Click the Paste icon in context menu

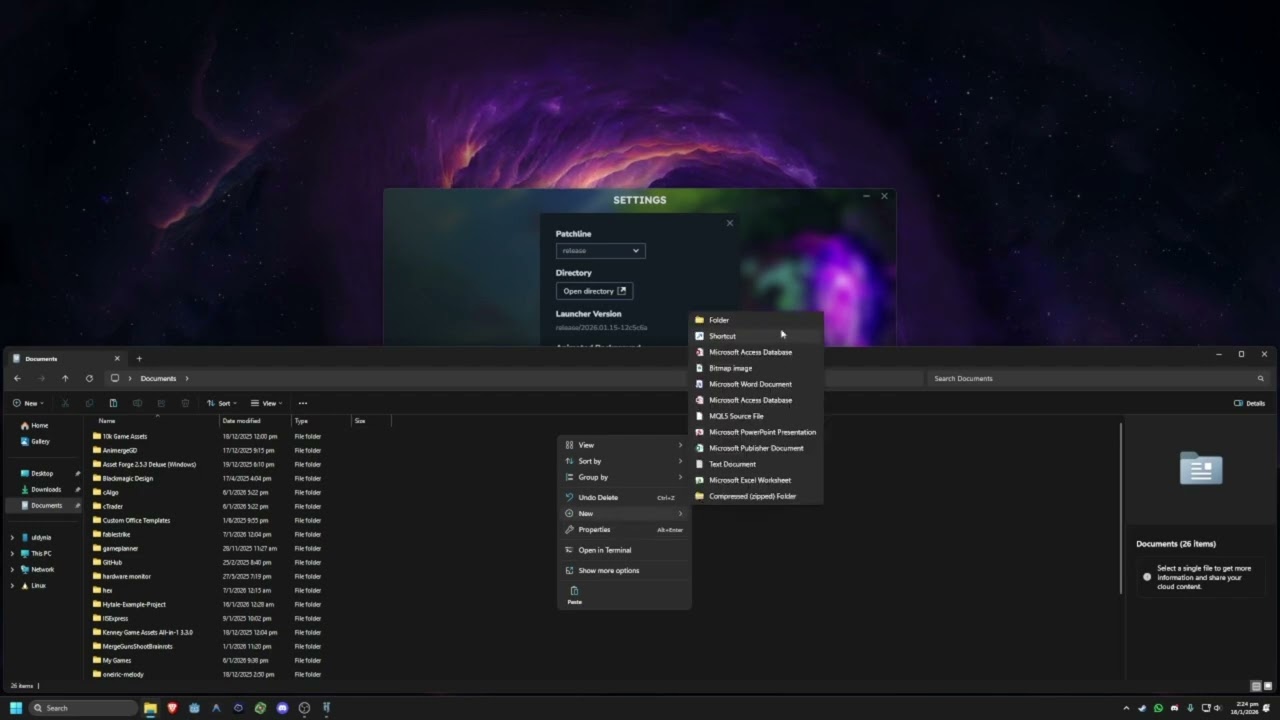(x=574, y=594)
